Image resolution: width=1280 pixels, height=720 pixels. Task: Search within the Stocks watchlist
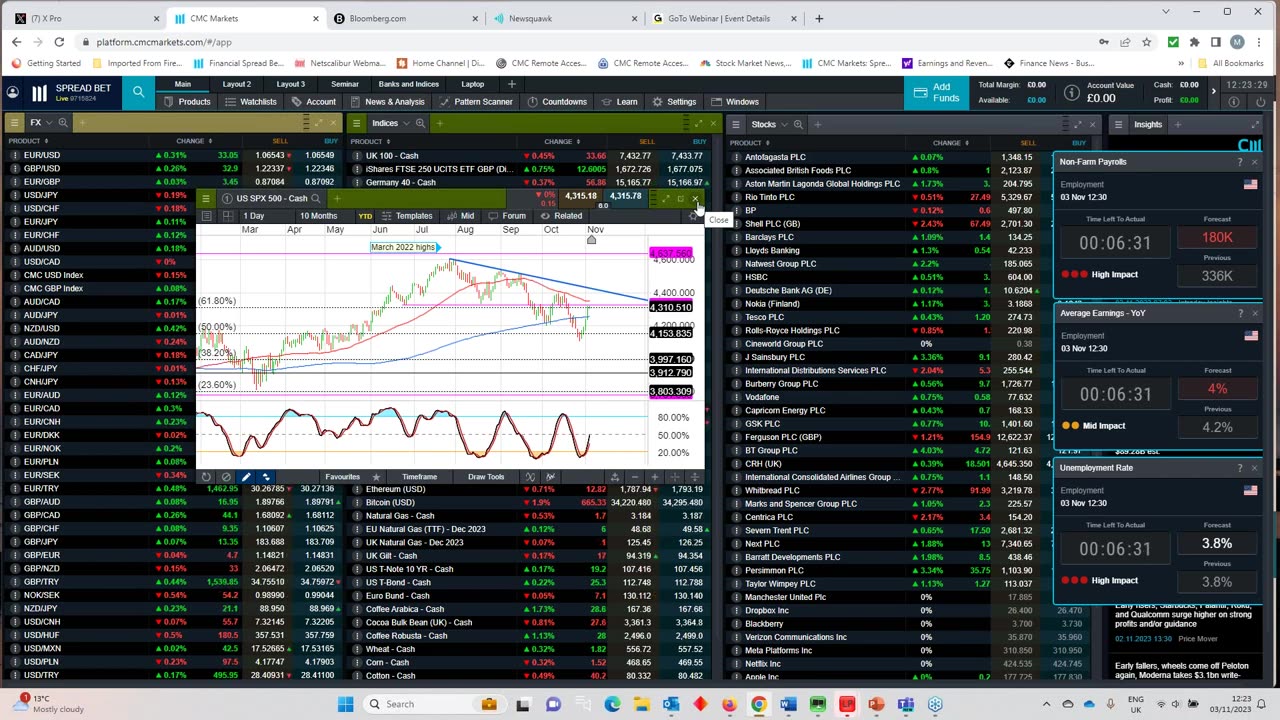click(798, 124)
